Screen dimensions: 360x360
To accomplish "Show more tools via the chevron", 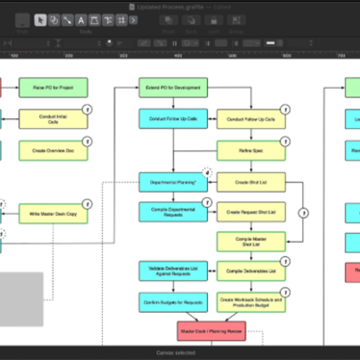I will [133, 20].
